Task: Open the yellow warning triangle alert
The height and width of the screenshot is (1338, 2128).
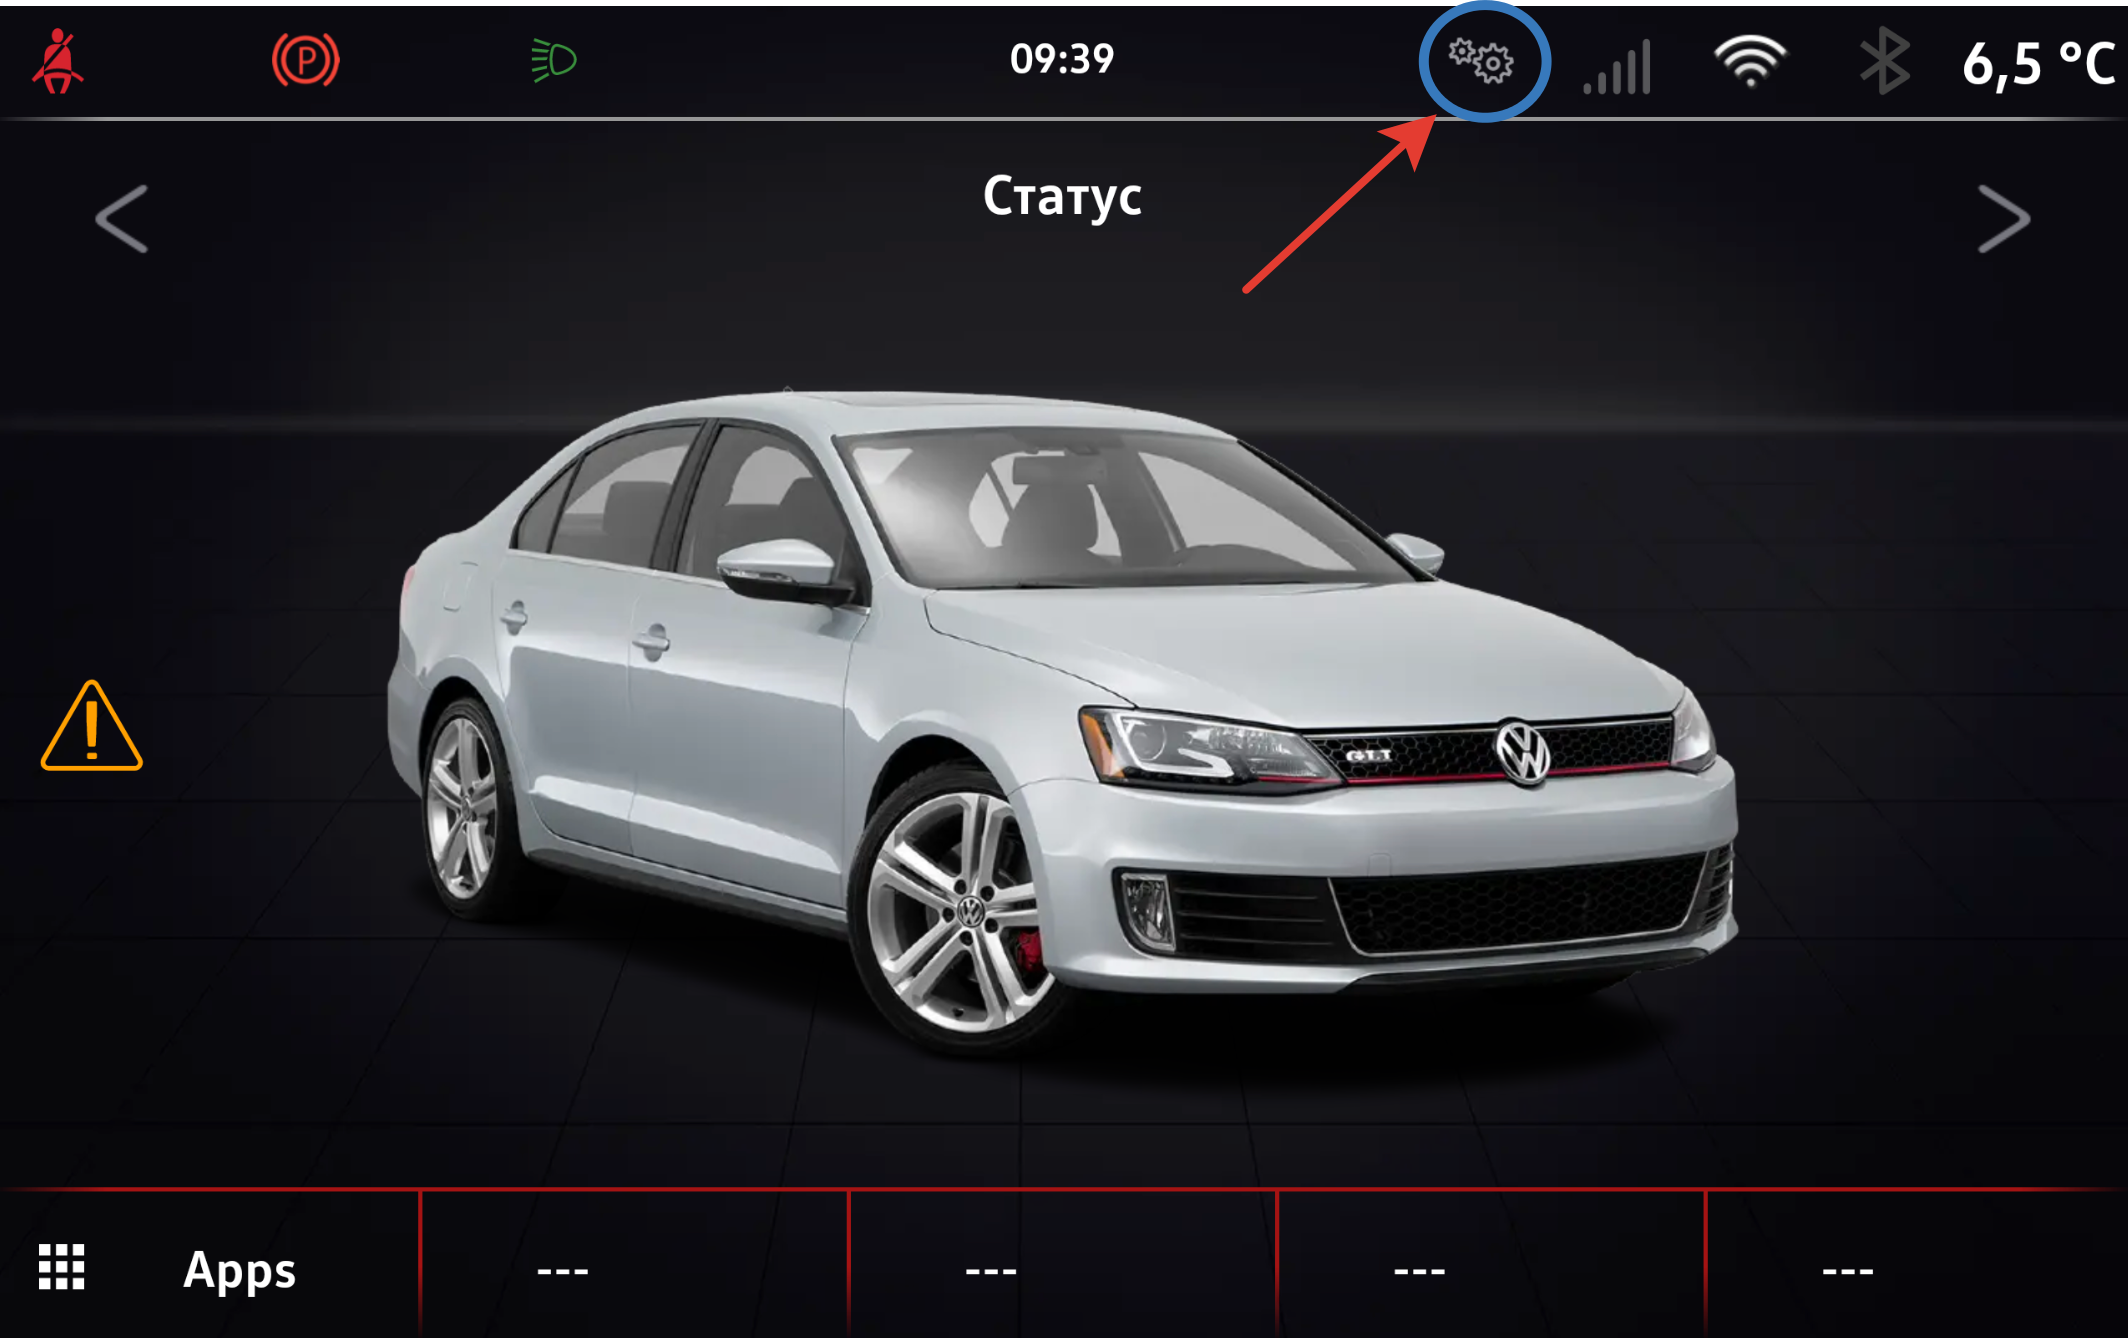Action: tap(91, 728)
